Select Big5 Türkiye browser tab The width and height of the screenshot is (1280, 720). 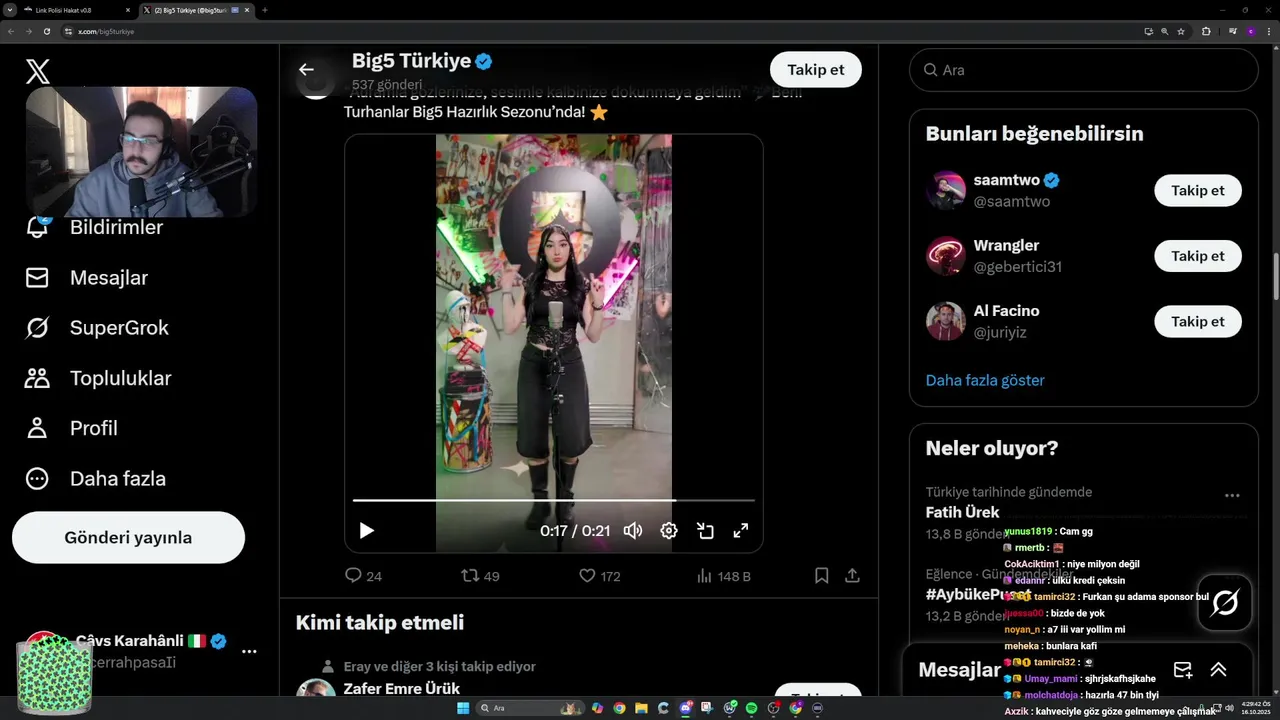(x=196, y=10)
